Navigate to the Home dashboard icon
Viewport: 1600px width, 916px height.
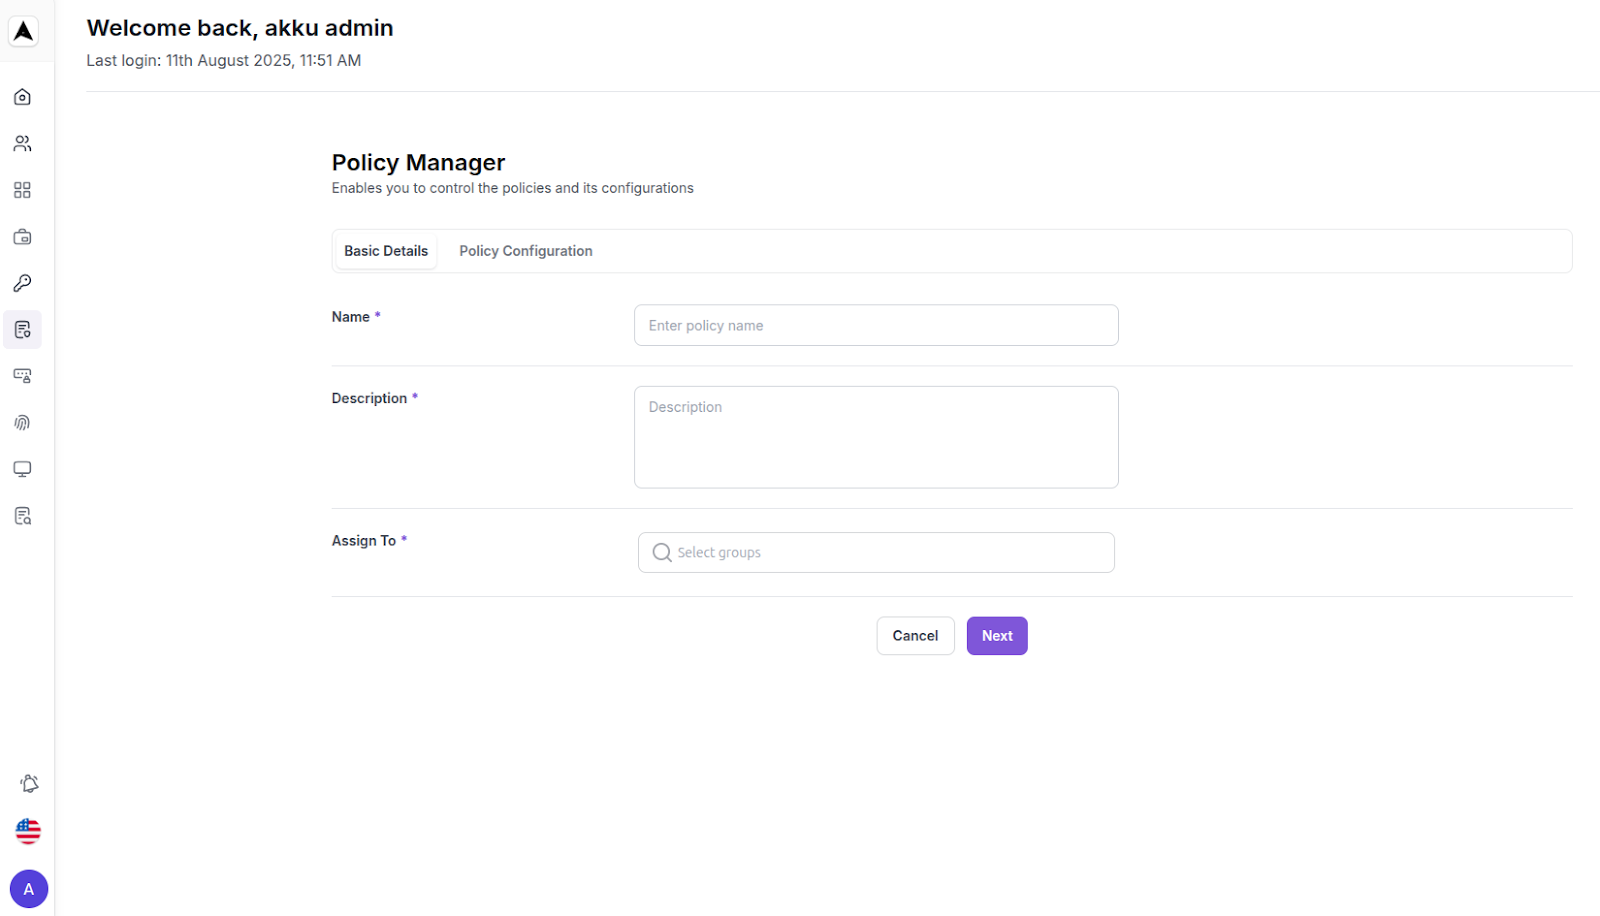point(21,96)
